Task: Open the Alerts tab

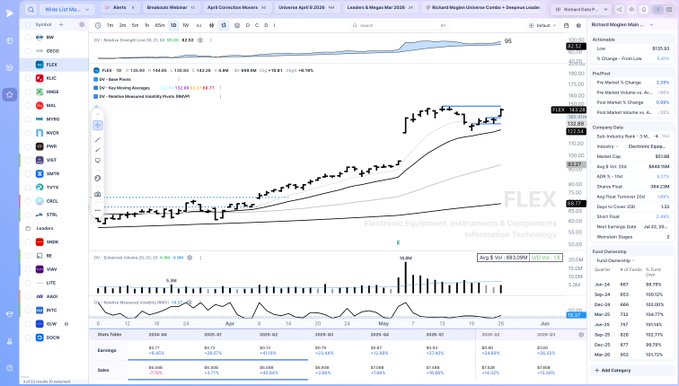Action: (120, 8)
